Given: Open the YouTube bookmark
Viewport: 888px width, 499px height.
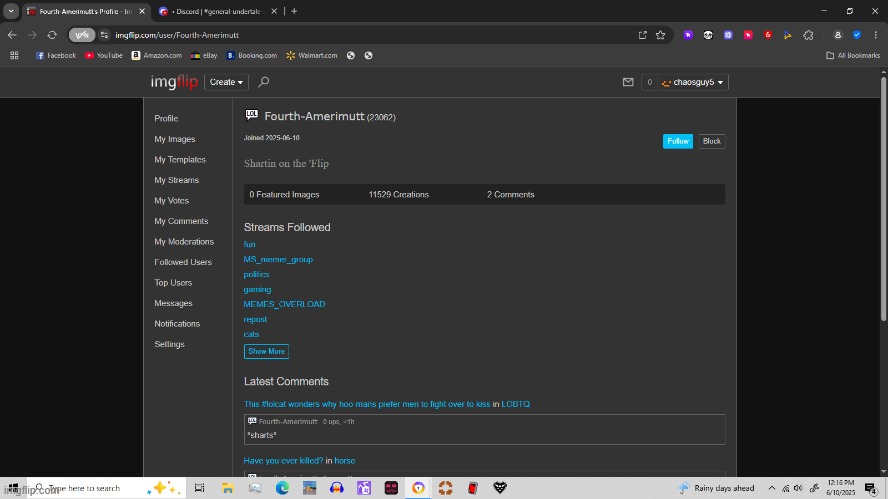Looking at the screenshot, I should tap(104, 56).
